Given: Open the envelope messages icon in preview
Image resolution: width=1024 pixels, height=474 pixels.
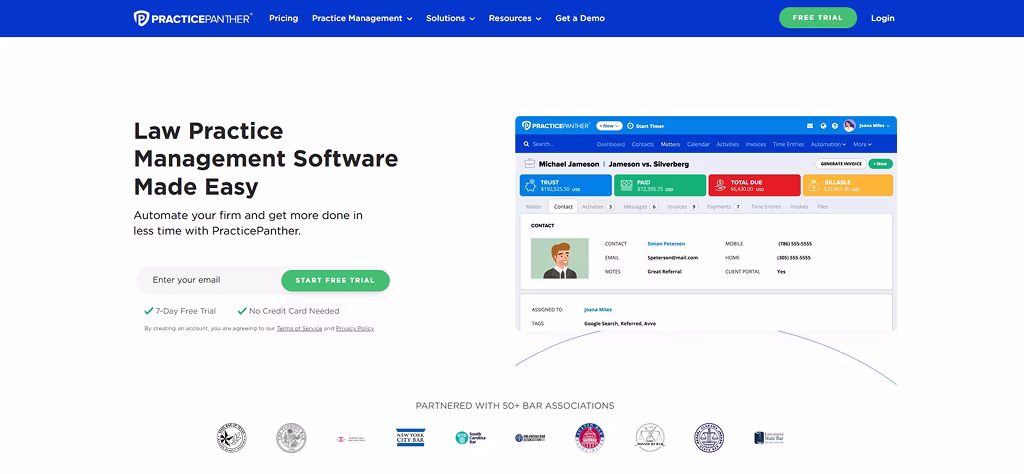Looking at the screenshot, I should tap(810, 126).
